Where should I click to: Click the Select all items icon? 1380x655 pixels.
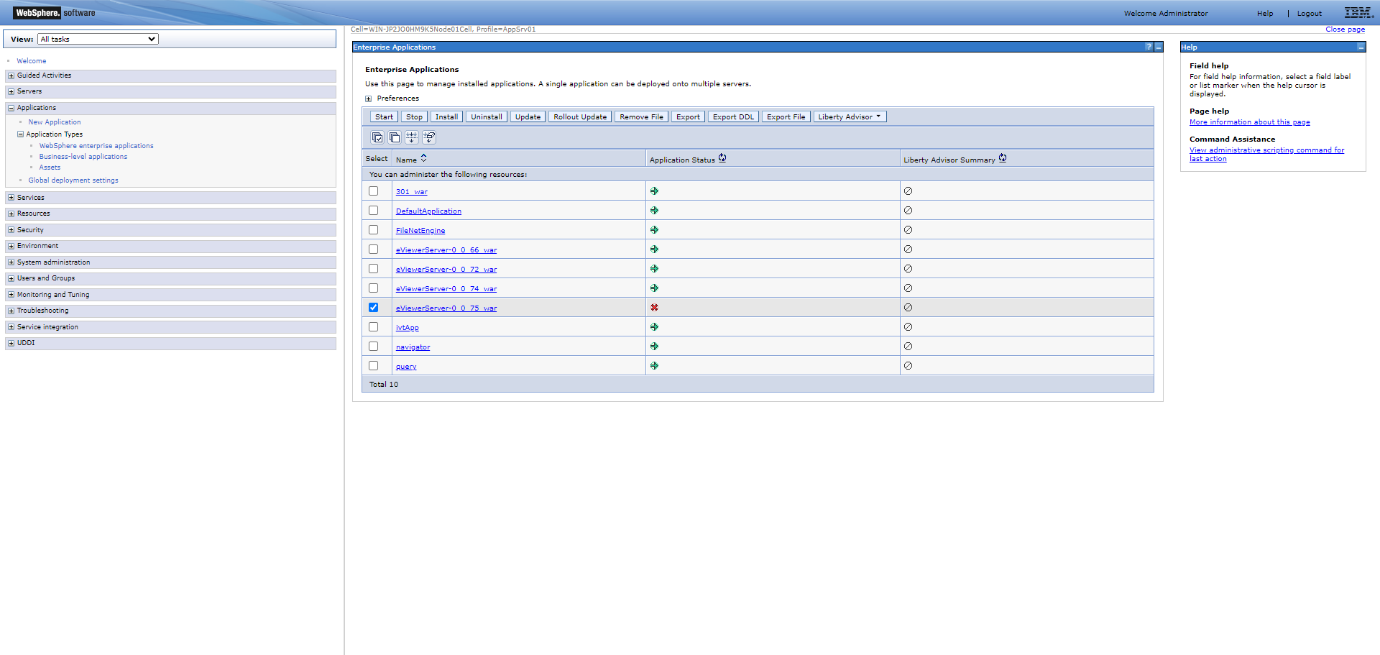pos(377,137)
